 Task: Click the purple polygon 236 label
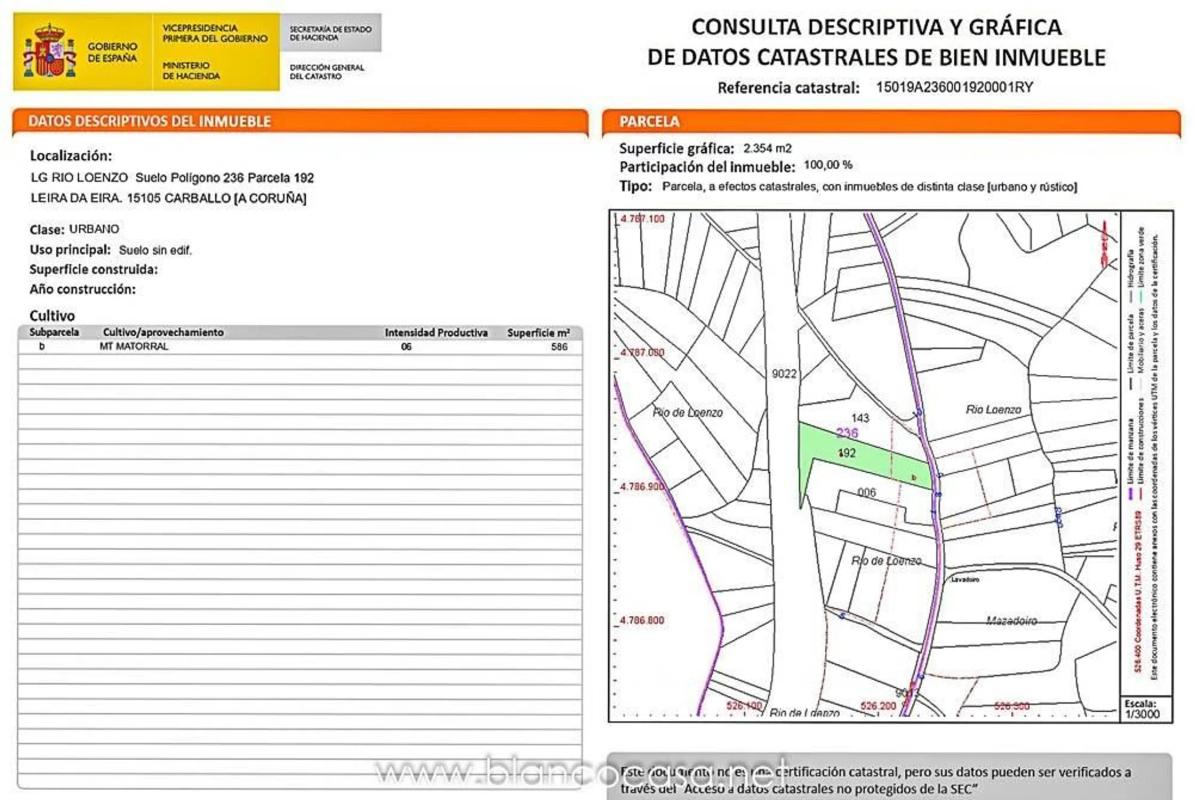pyautogui.click(x=847, y=433)
